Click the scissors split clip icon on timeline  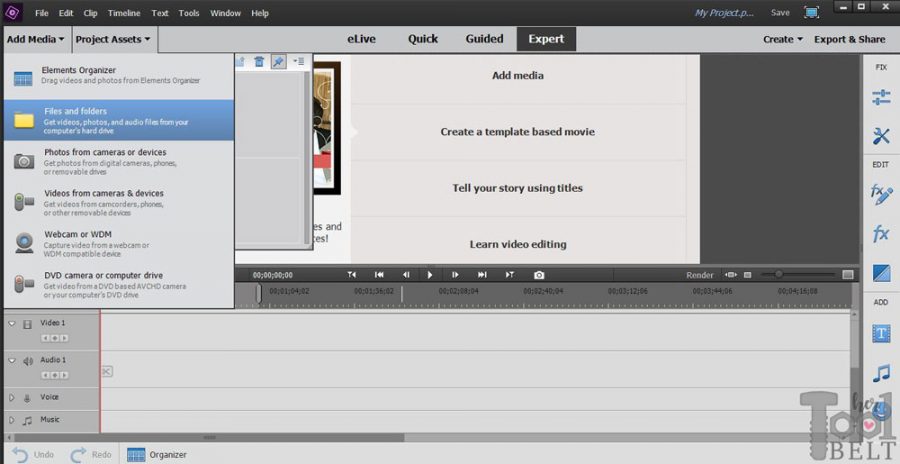[x=107, y=372]
